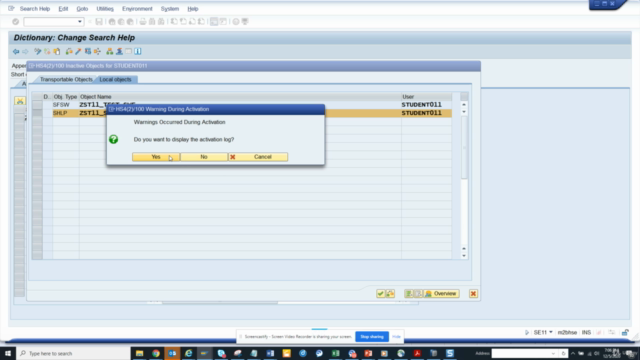Click the Save icon in the toolbar
Viewport: 640px width, 360px height.
(99, 22)
